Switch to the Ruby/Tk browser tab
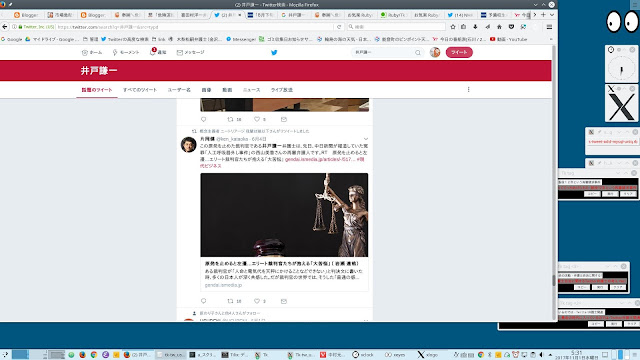Screen dimensions: 640x360 coord(393,15)
